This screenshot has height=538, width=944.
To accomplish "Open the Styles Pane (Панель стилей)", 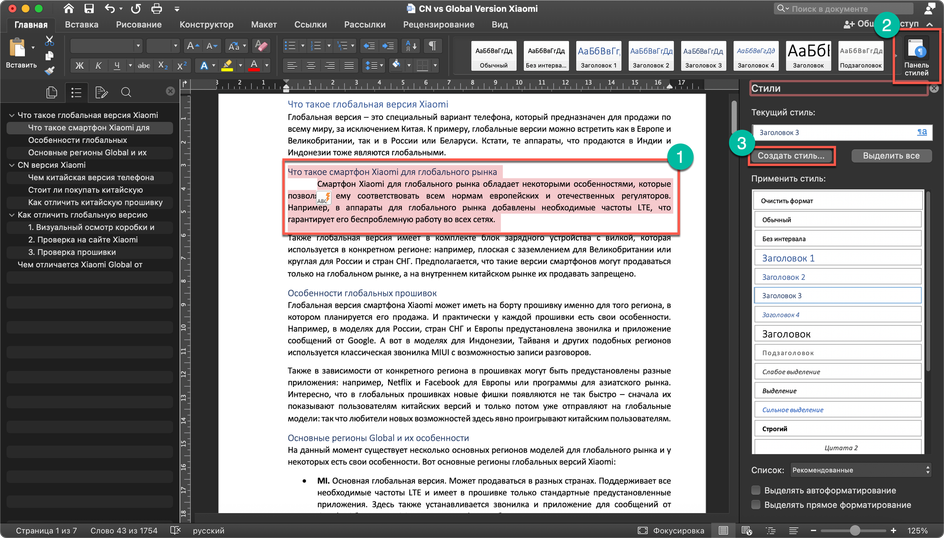I will (x=916, y=57).
